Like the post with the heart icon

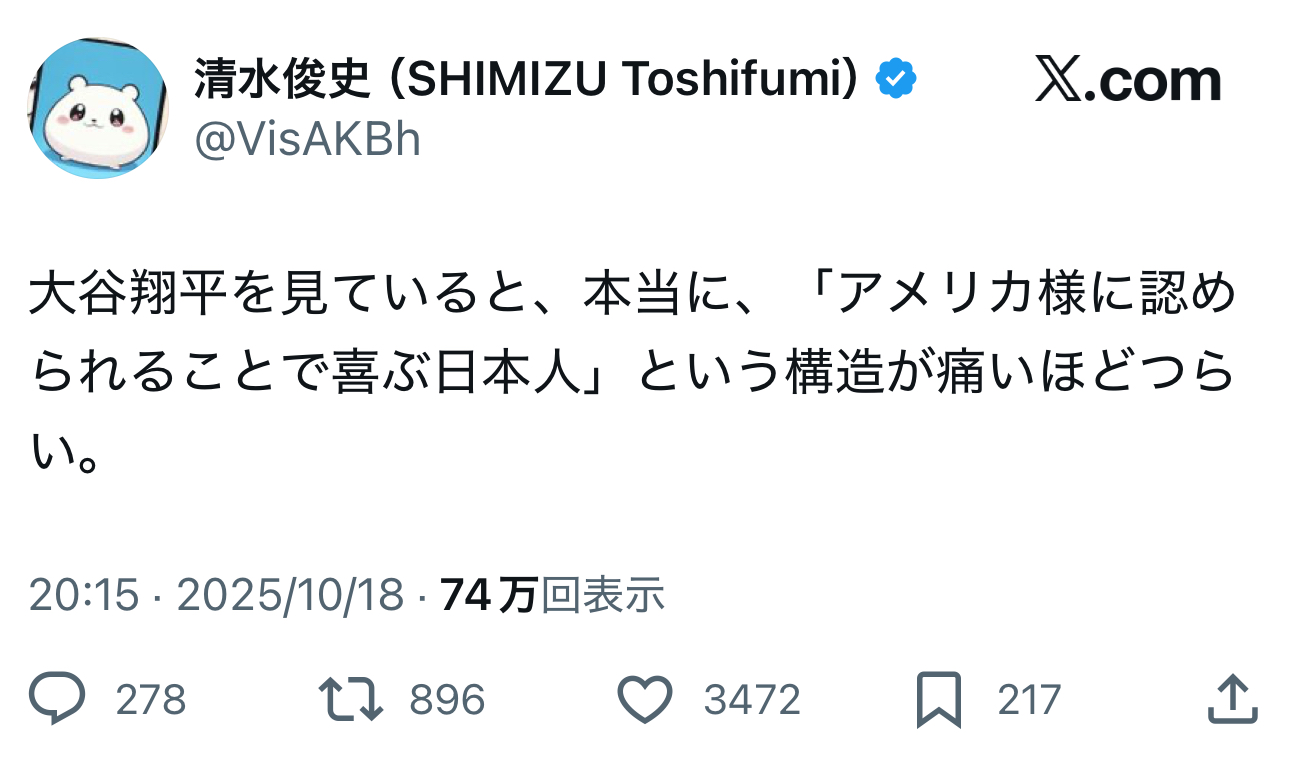(645, 699)
